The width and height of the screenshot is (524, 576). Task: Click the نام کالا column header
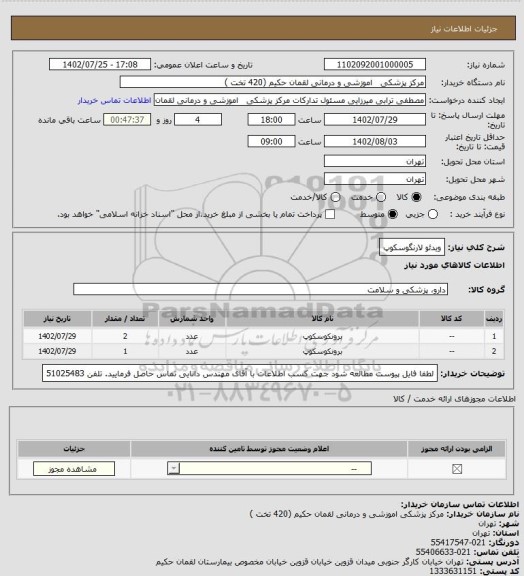(322, 319)
